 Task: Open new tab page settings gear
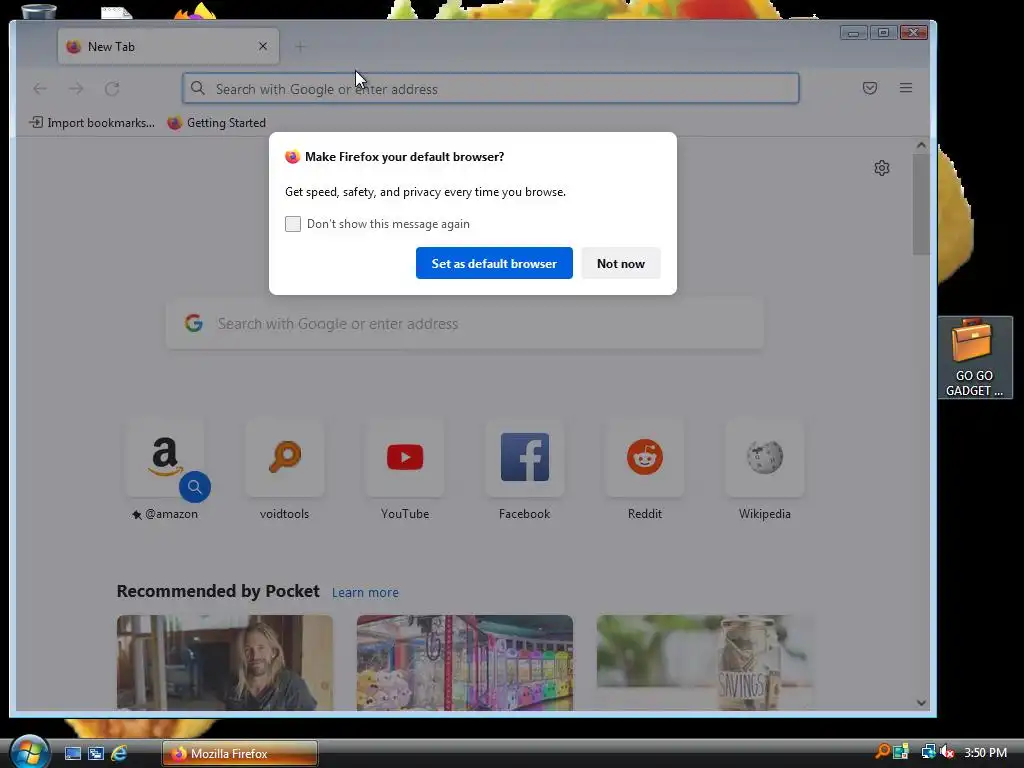[882, 168]
